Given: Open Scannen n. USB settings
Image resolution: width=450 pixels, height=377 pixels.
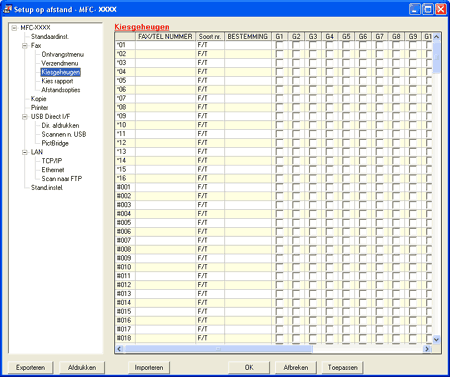Looking at the screenshot, I should coord(64,134).
